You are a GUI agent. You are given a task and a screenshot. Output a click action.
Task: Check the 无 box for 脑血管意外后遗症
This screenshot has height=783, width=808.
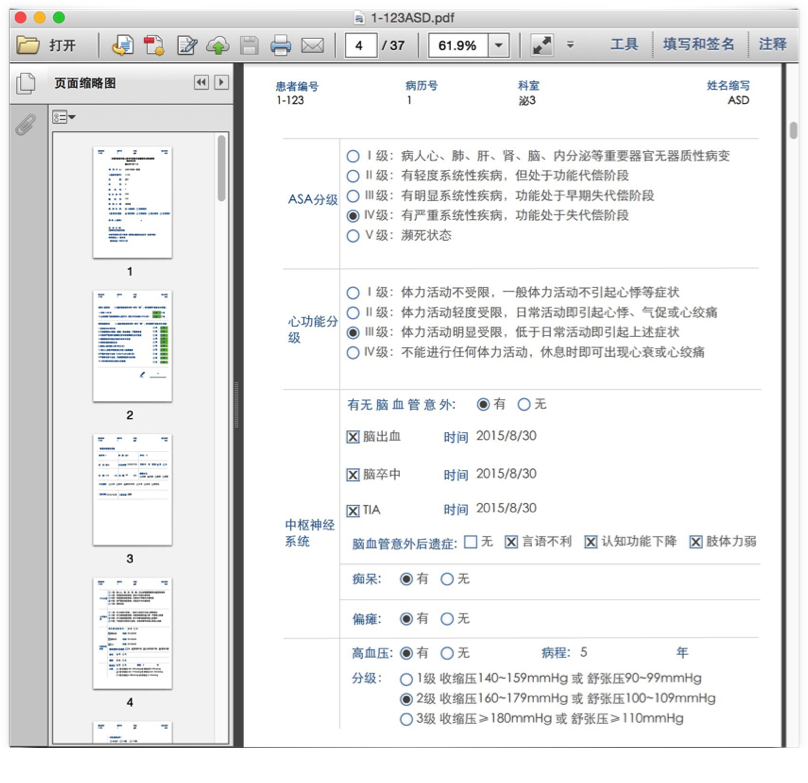[471, 542]
